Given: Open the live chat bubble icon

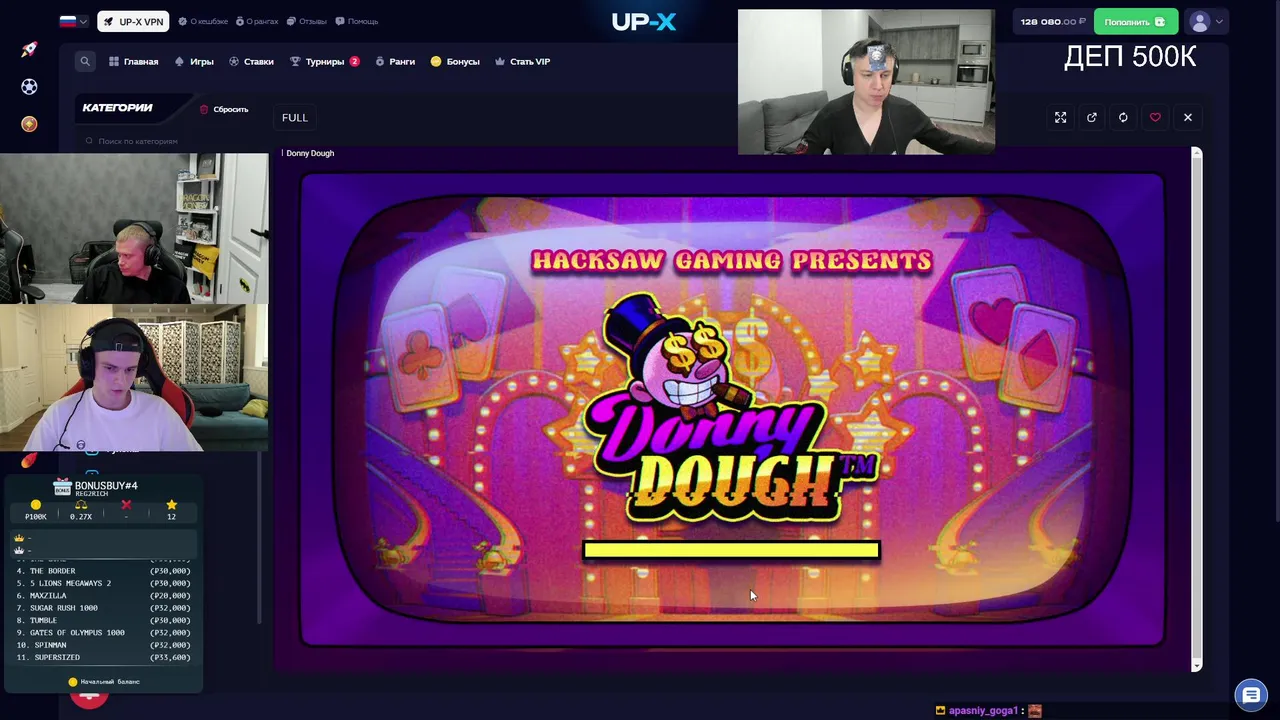Looking at the screenshot, I should click(1251, 694).
